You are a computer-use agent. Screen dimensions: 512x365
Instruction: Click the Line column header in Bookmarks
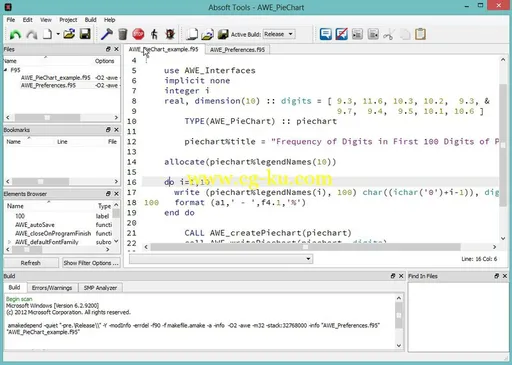click(62, 142)
